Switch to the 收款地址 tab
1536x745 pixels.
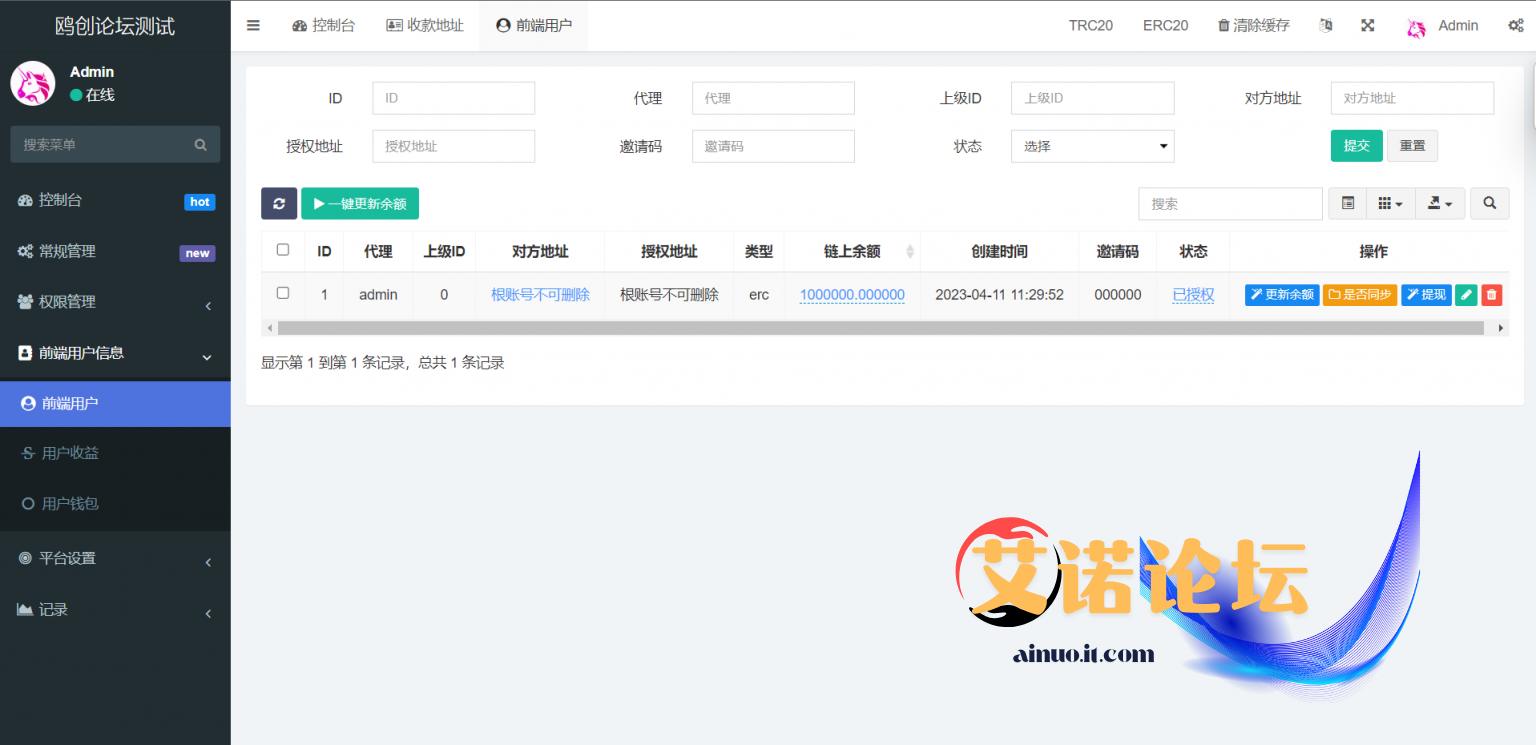pyautogui.click(x=425, y=26)
